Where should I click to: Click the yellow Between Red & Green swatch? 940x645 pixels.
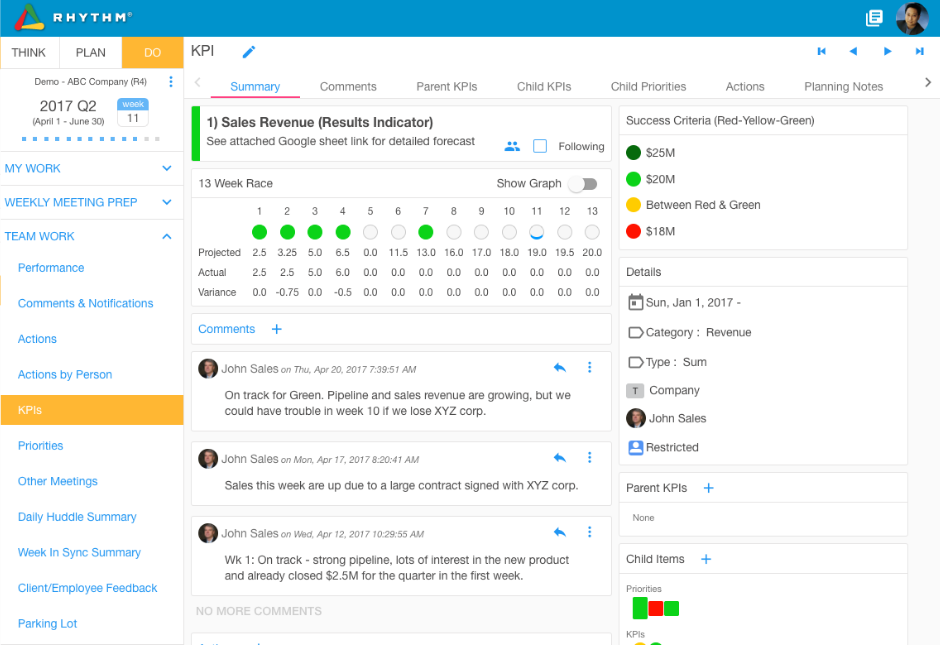tap(634, 205)
